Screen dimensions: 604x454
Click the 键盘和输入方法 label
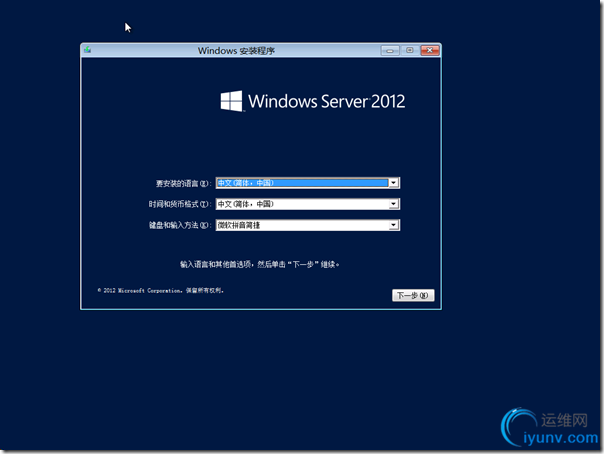pyautogui.click(x=180, y=225)
